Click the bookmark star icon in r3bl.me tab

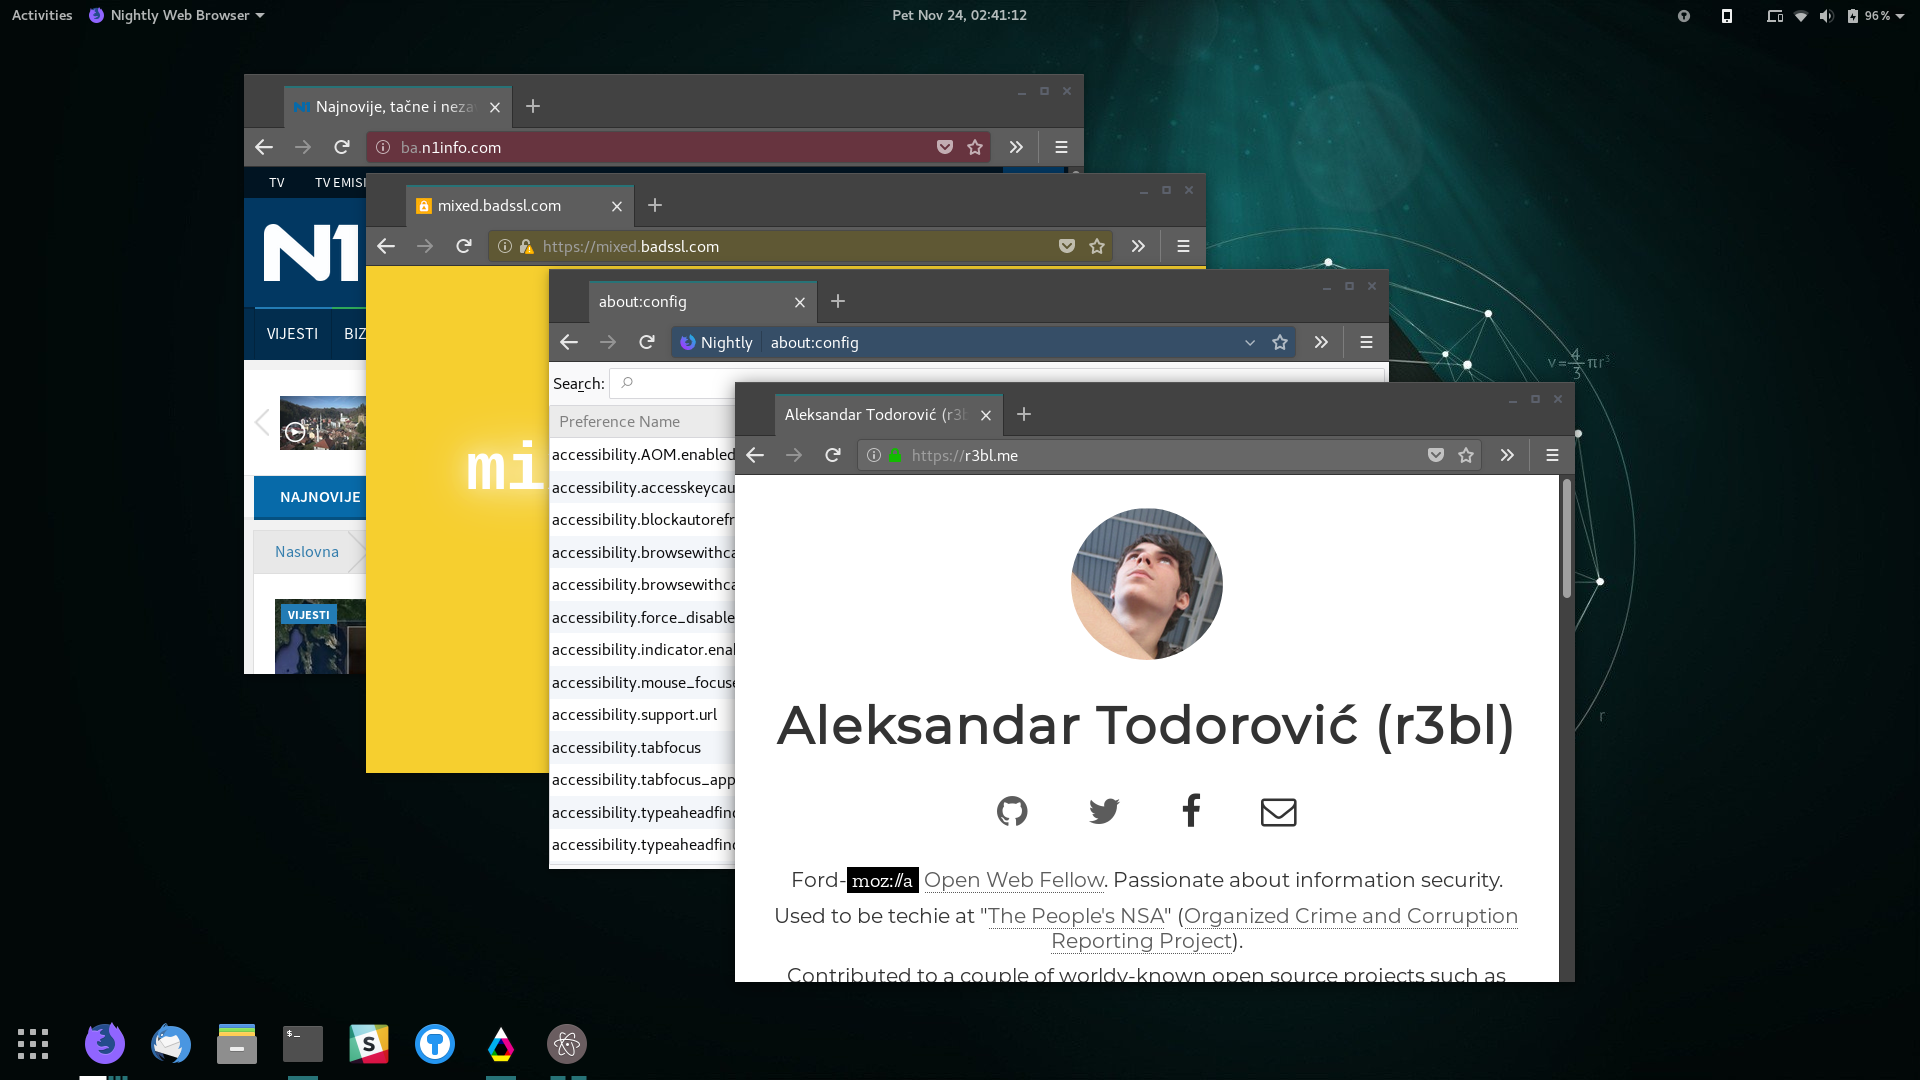tap(1466, 455)
